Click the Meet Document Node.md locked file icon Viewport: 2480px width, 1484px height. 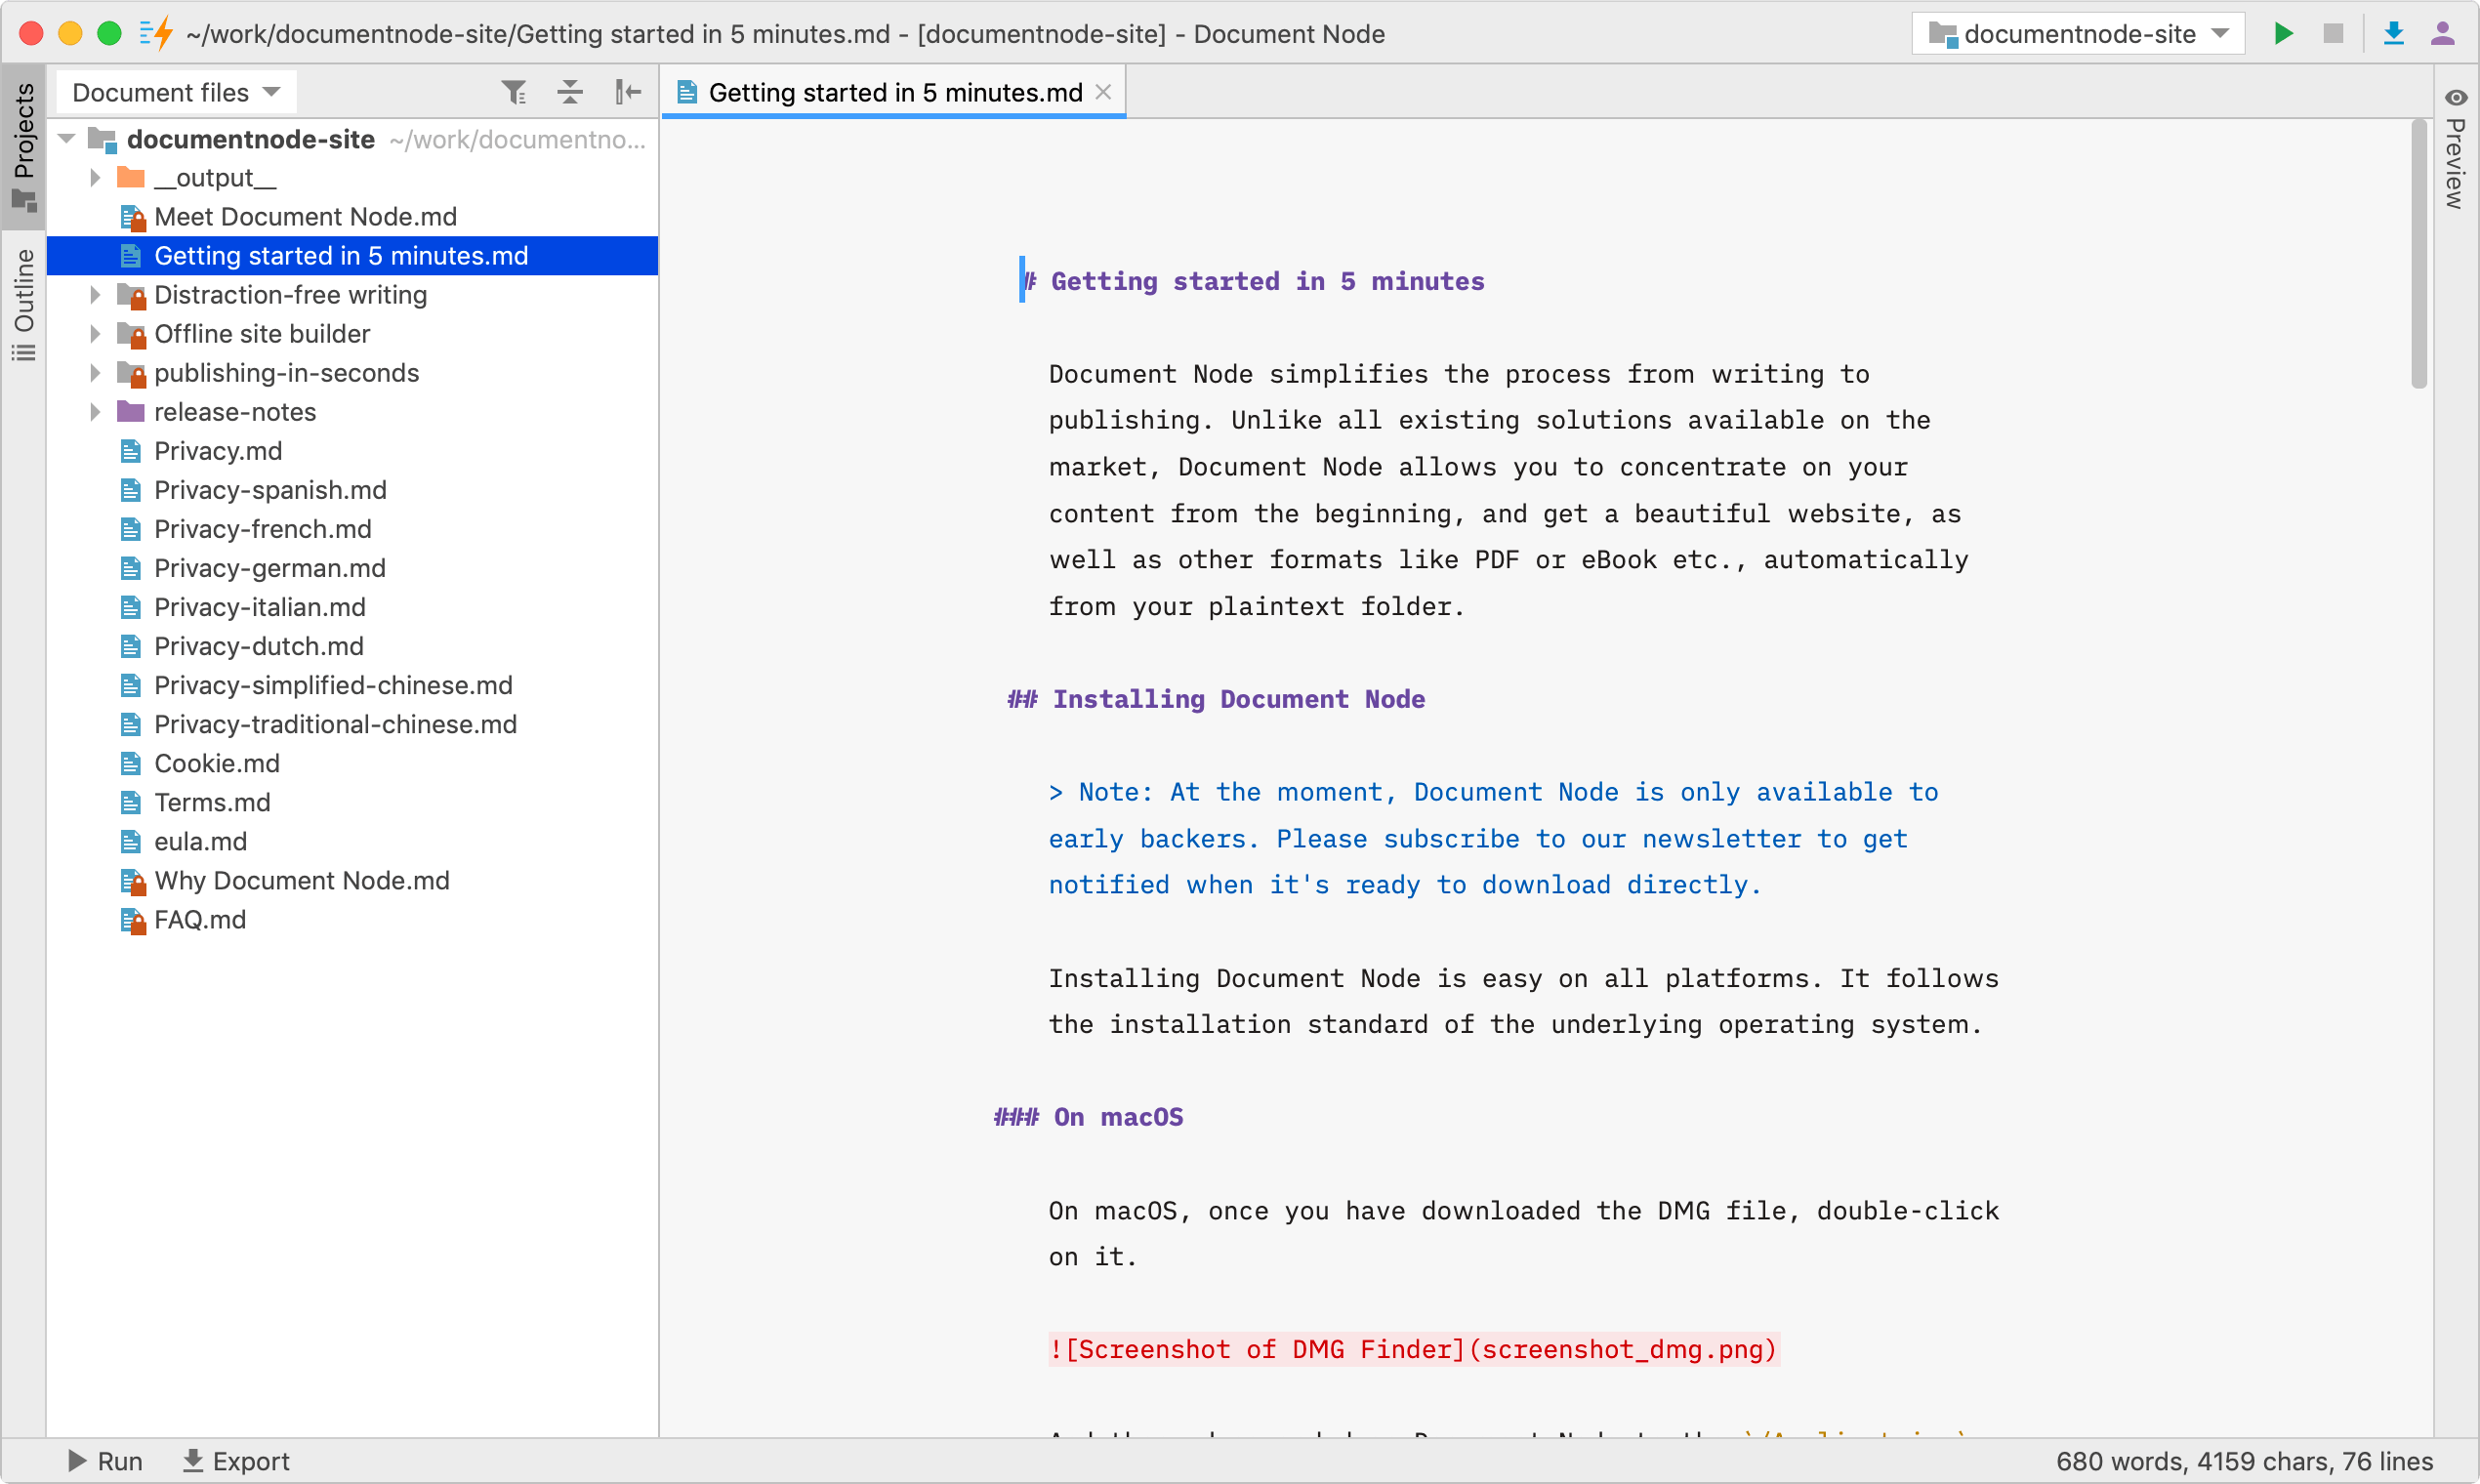click(132, 217)
